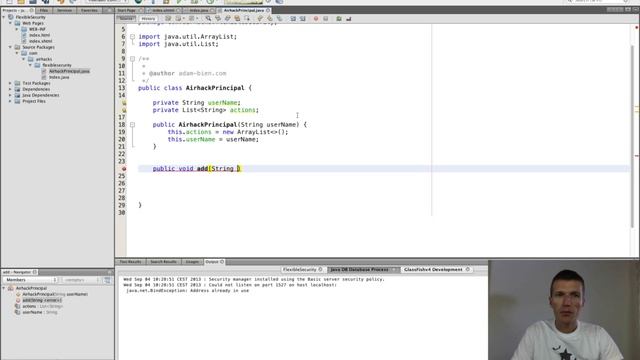Screen dimensions: 640x360
Task: Select the Source view button
Action: 126,18
